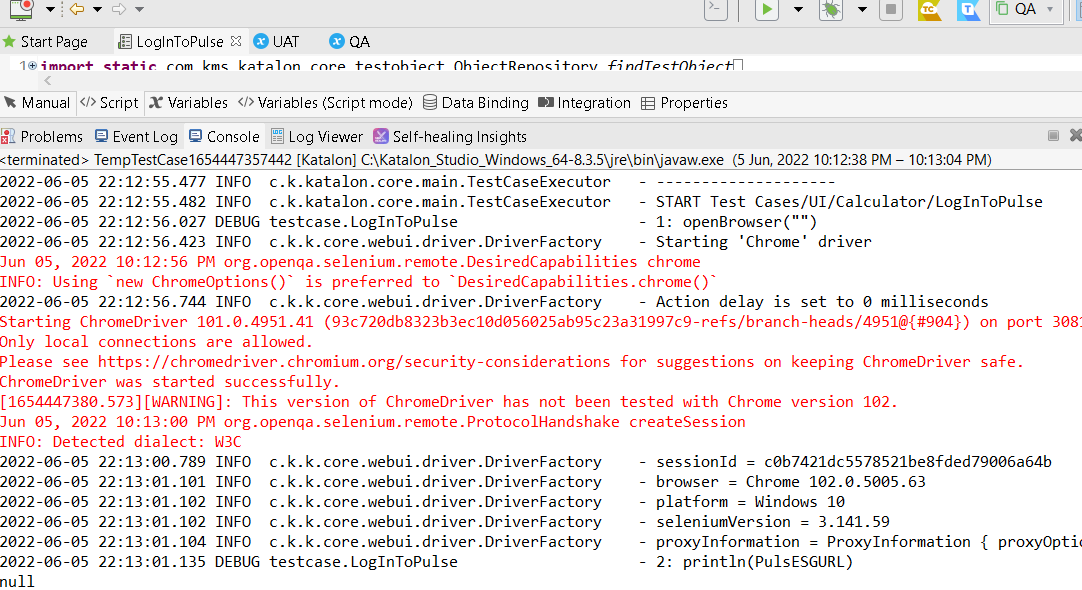The height and width of the screenshot is (590, 1082).
Task: Maximize the Console panel
Action: (1053, 135)
